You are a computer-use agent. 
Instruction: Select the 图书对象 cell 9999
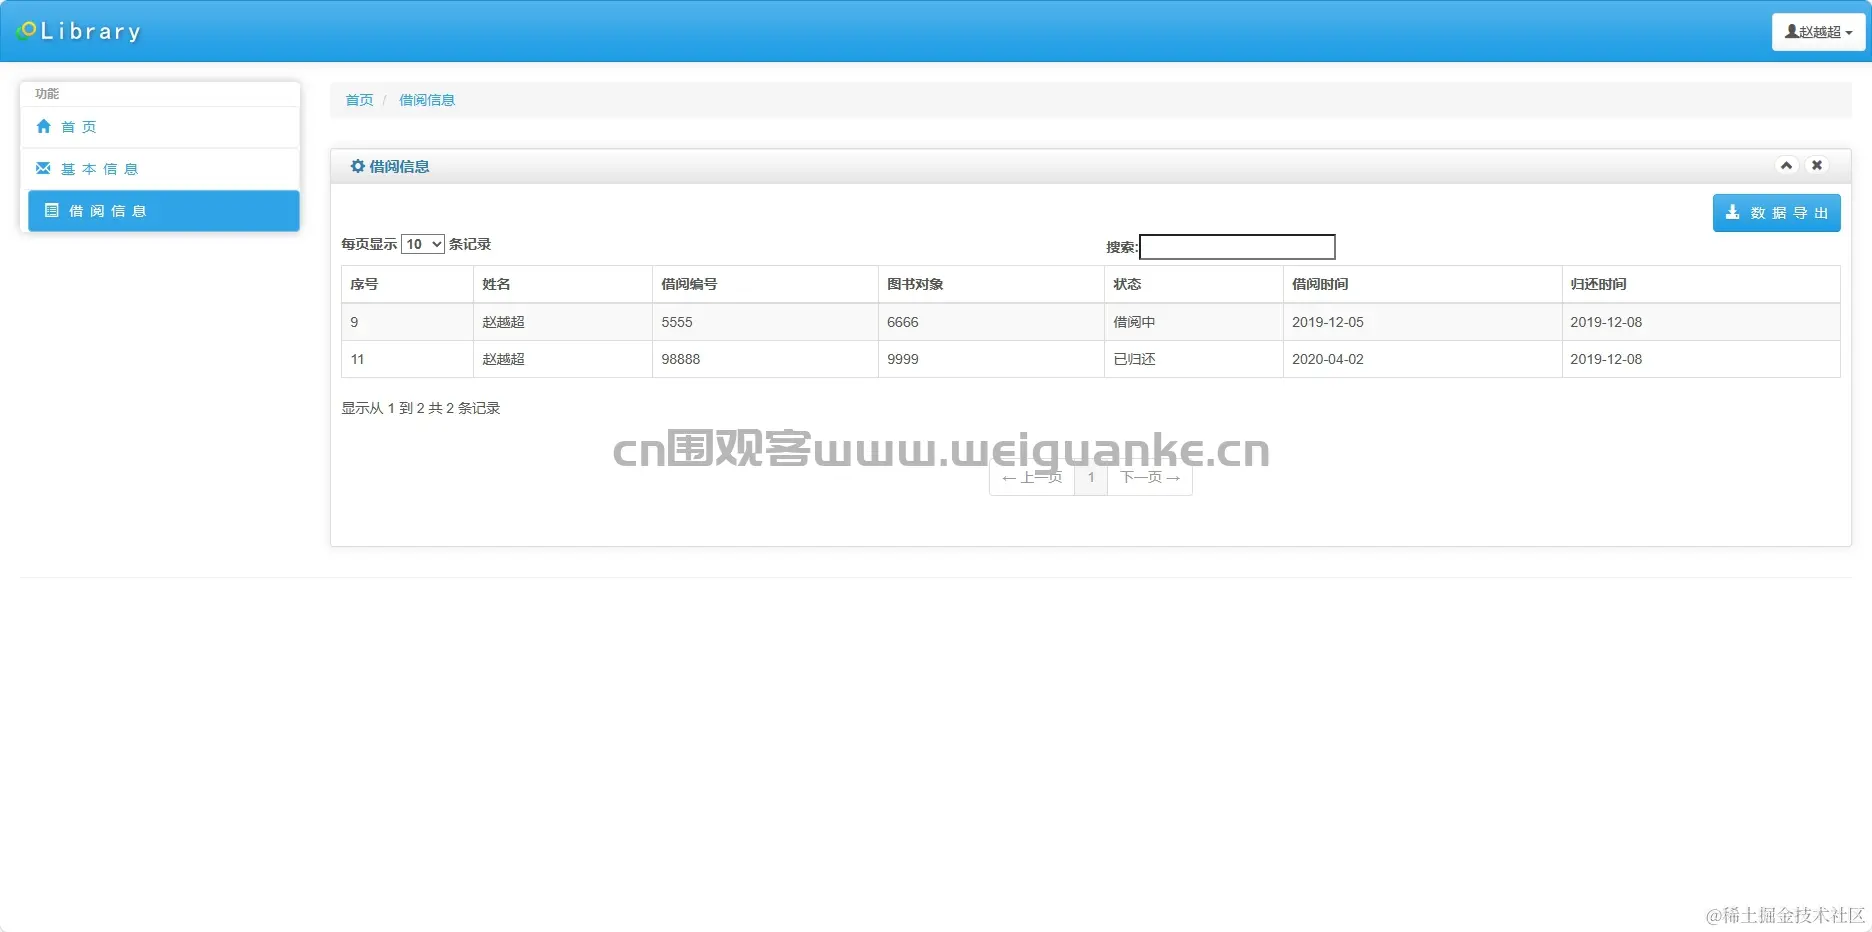click(991, 359)
